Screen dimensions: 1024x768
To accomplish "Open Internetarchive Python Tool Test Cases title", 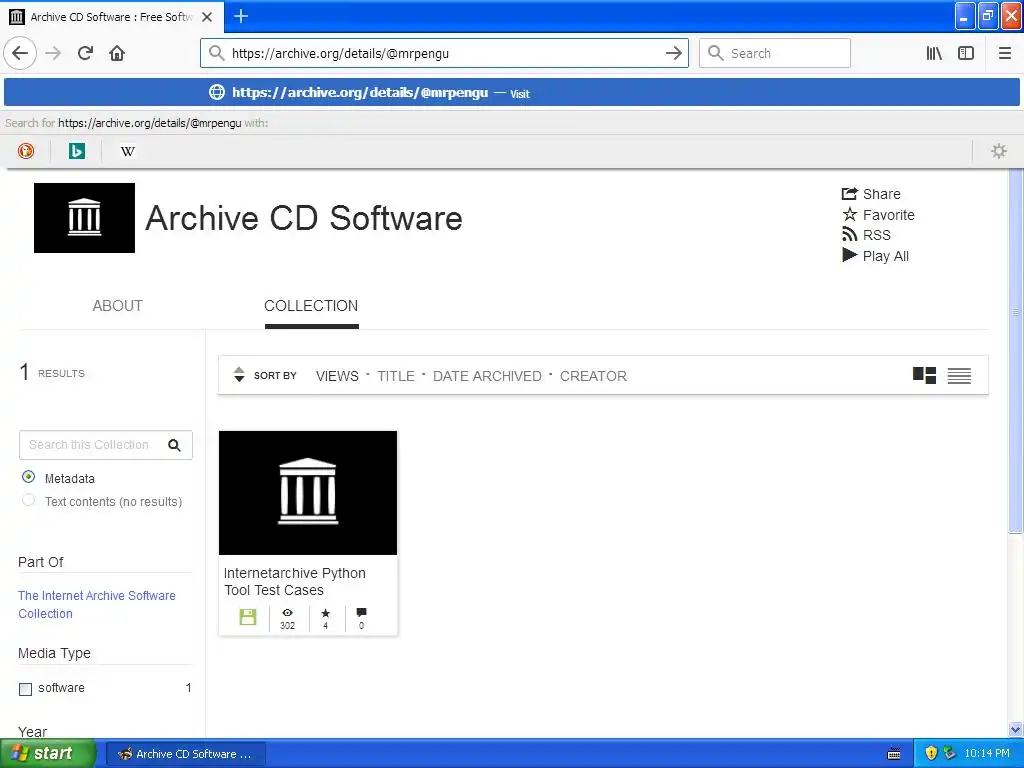I will pos(295,581).
